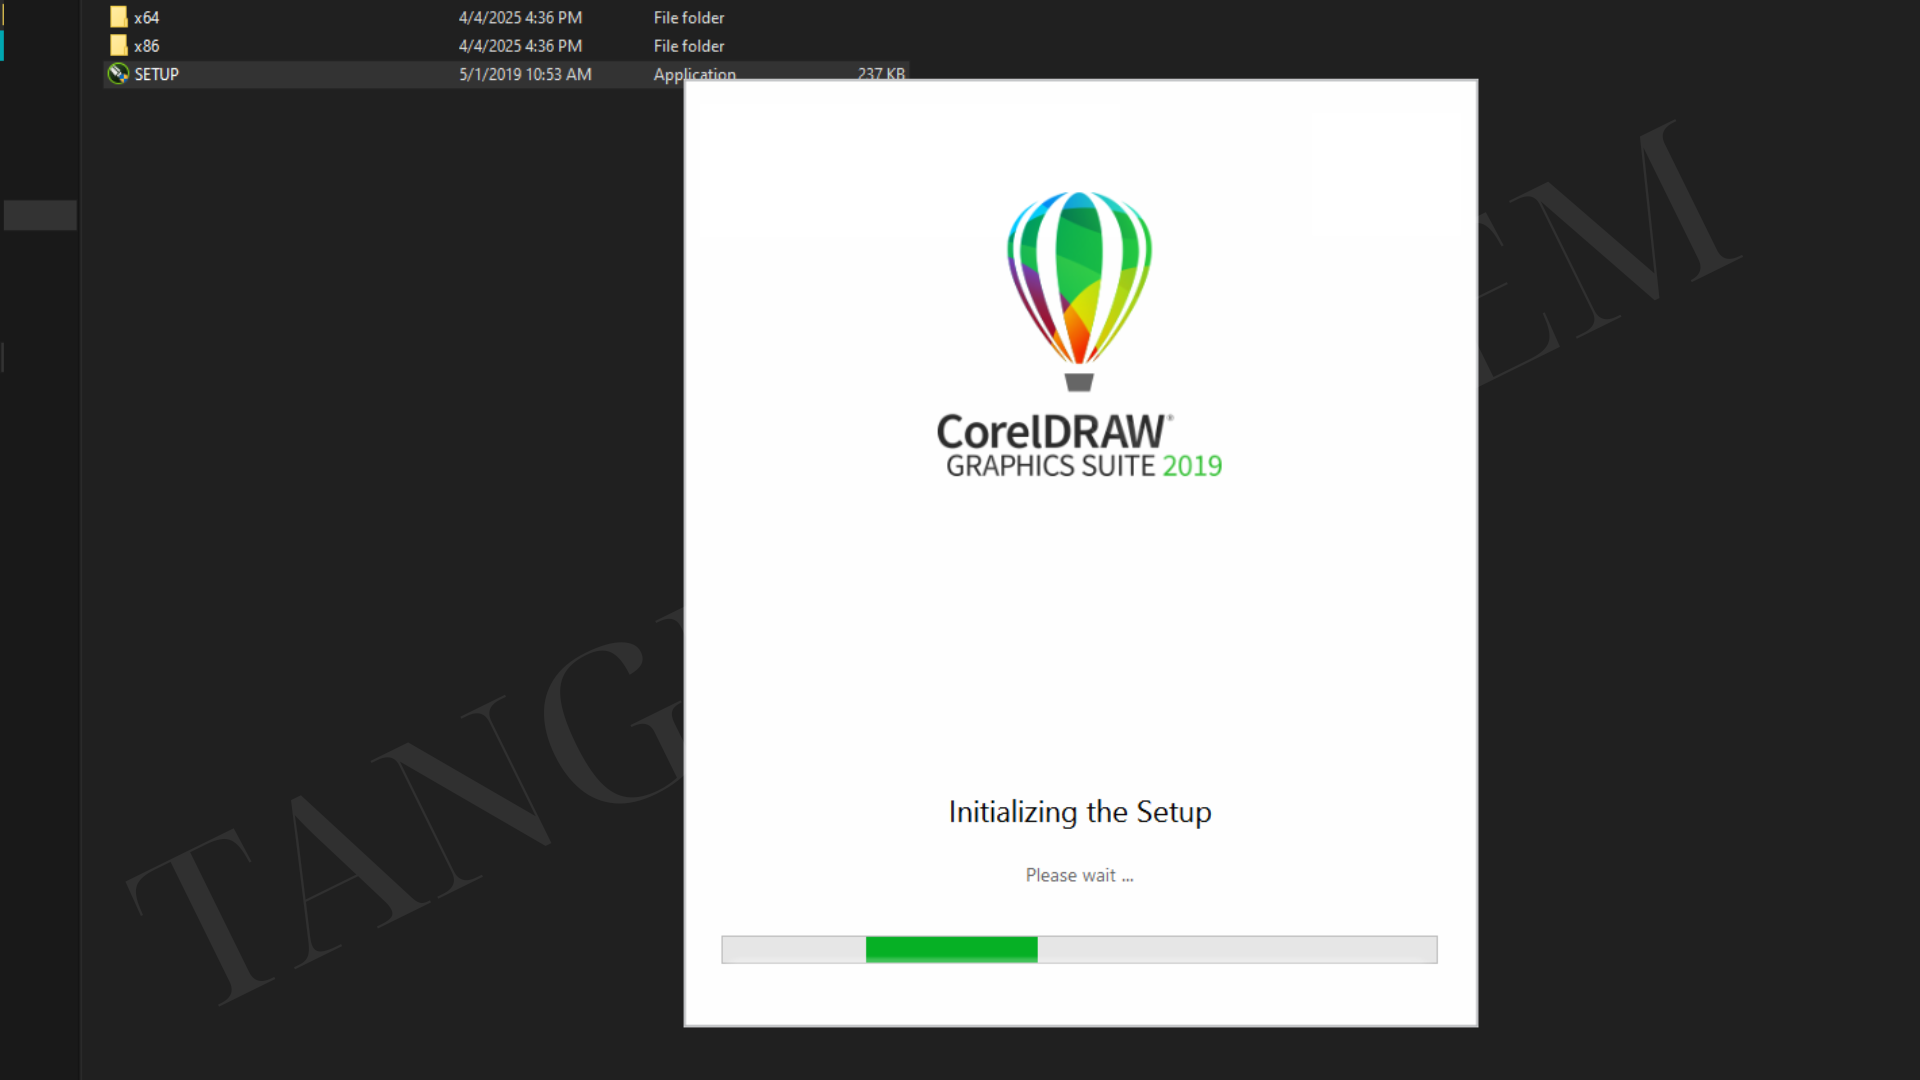Click the x86 date modified cell

click(x=520, y=46)
